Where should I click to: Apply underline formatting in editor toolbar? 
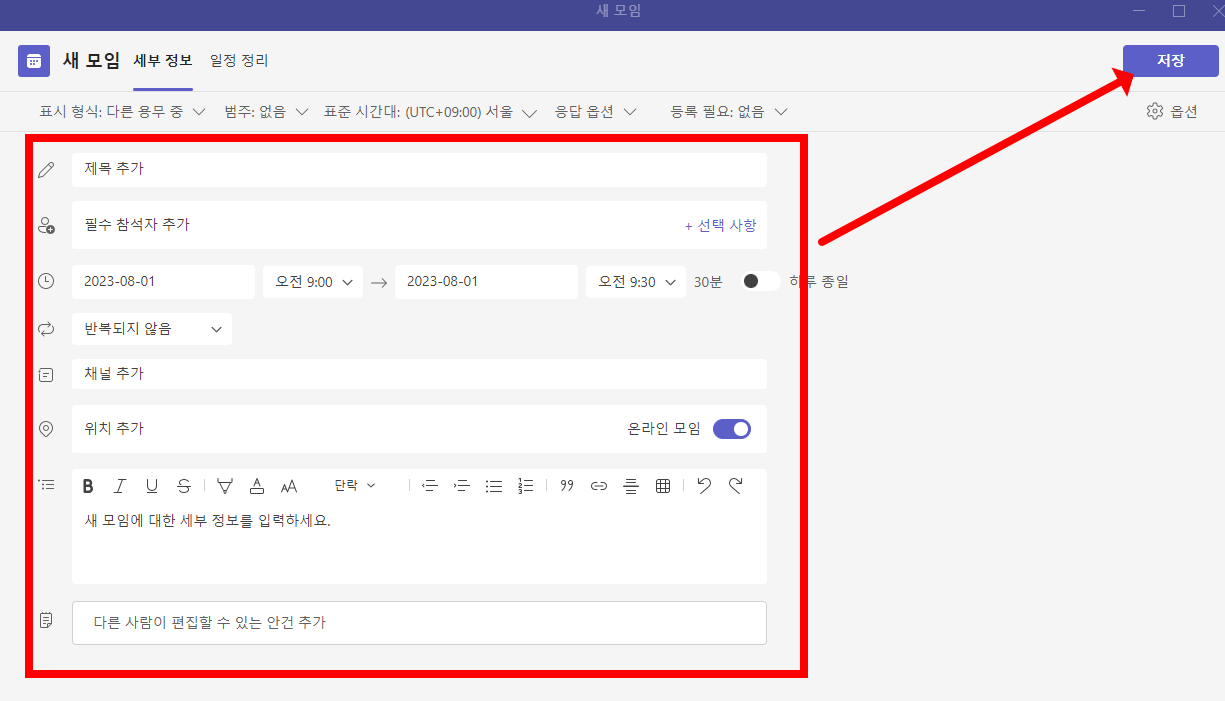[152, 486]
